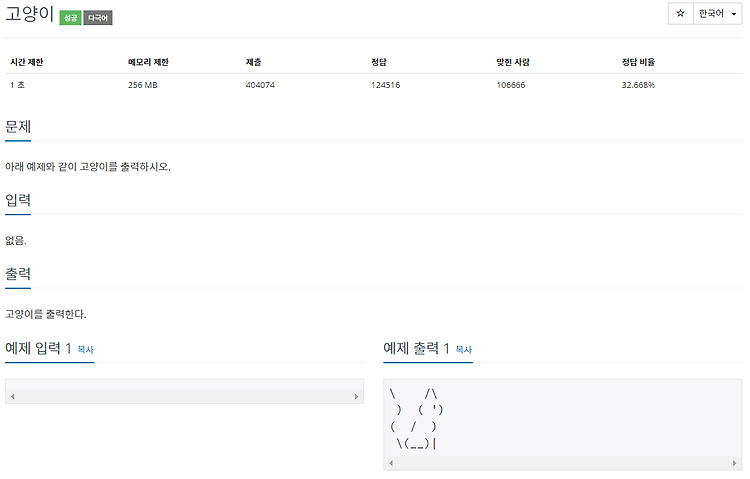Click the 없음. input description
Screen dimensions: 750x479
coord(16,241)
